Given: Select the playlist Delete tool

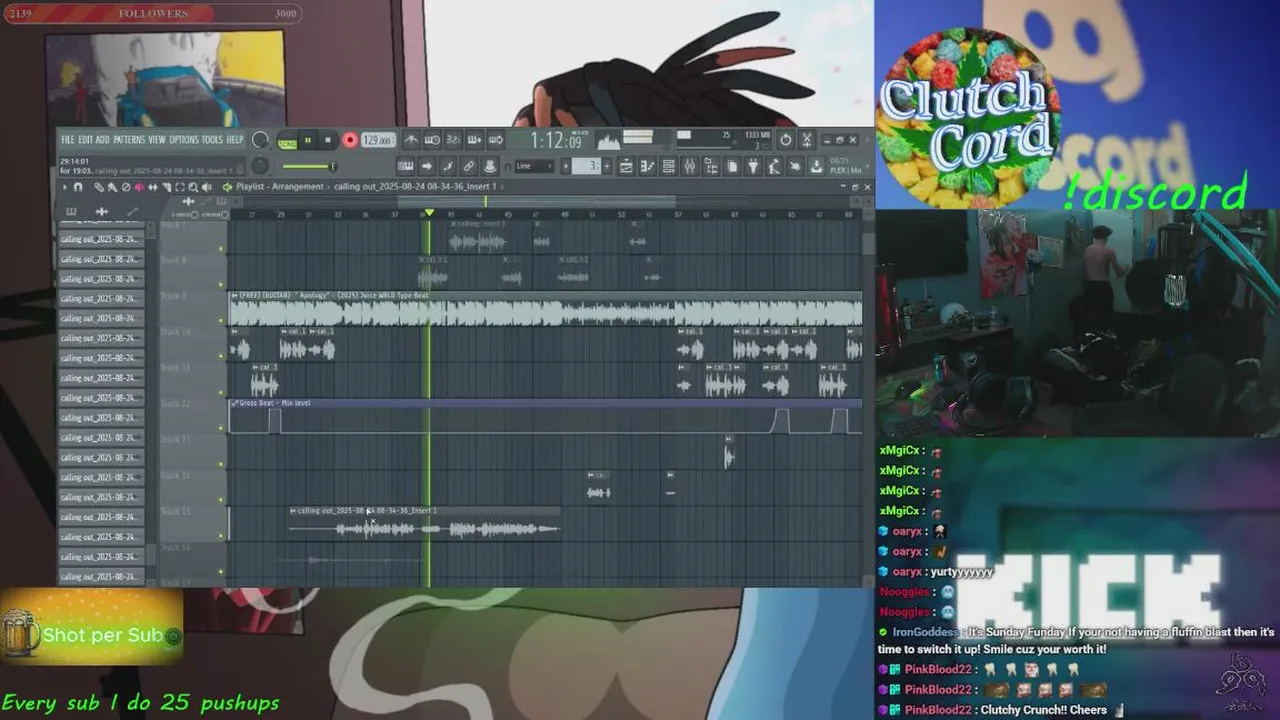Looking at the screenshot, I should 126,187.
